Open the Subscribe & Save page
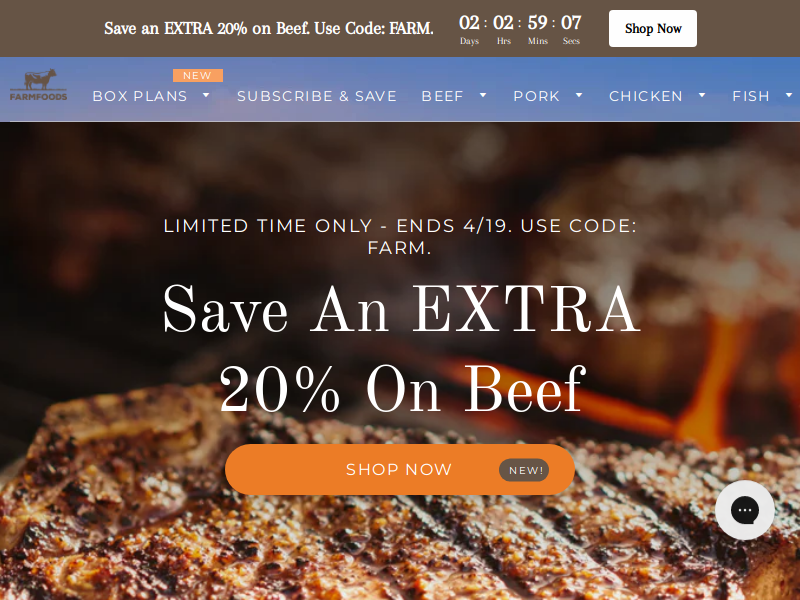The image size is (800, 600). (317, 96)
